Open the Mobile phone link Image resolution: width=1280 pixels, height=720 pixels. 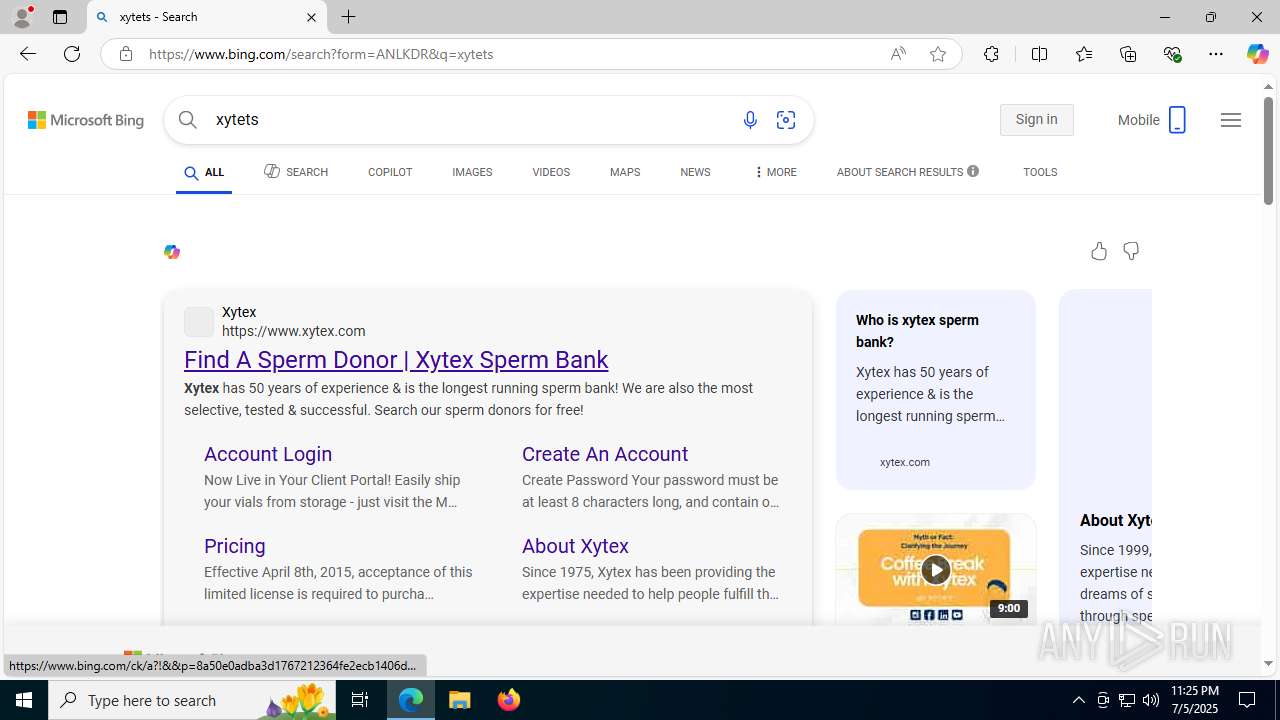[1152, 120]
